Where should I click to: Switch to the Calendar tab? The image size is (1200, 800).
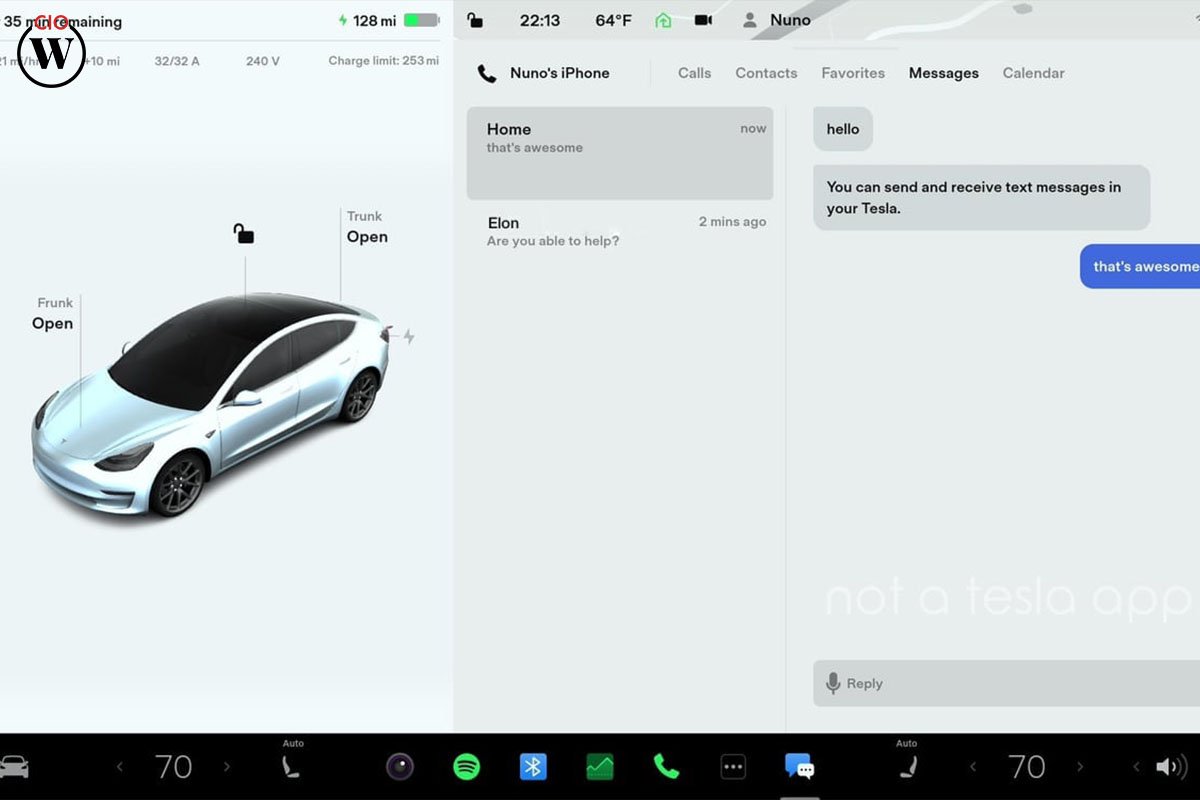[x=1033, y=73]
